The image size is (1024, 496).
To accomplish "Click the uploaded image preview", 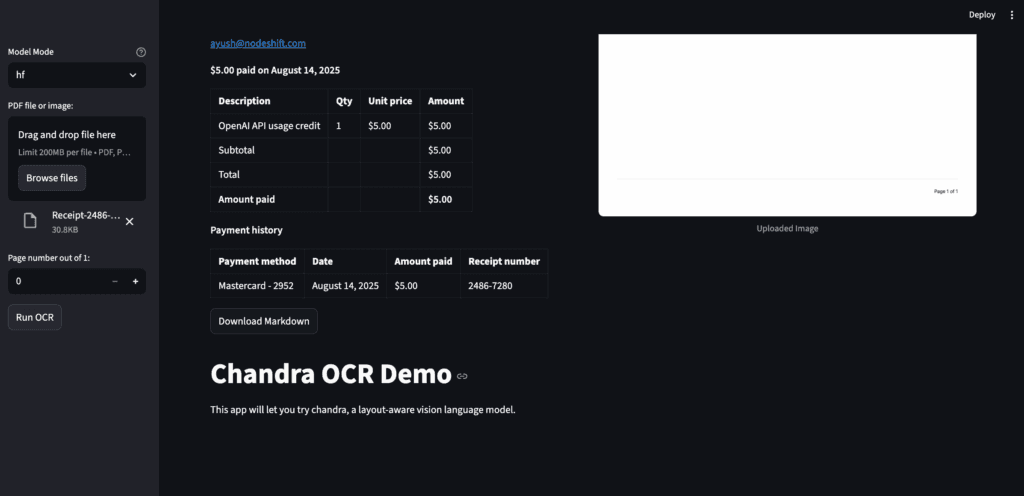I will coord(787,124).
